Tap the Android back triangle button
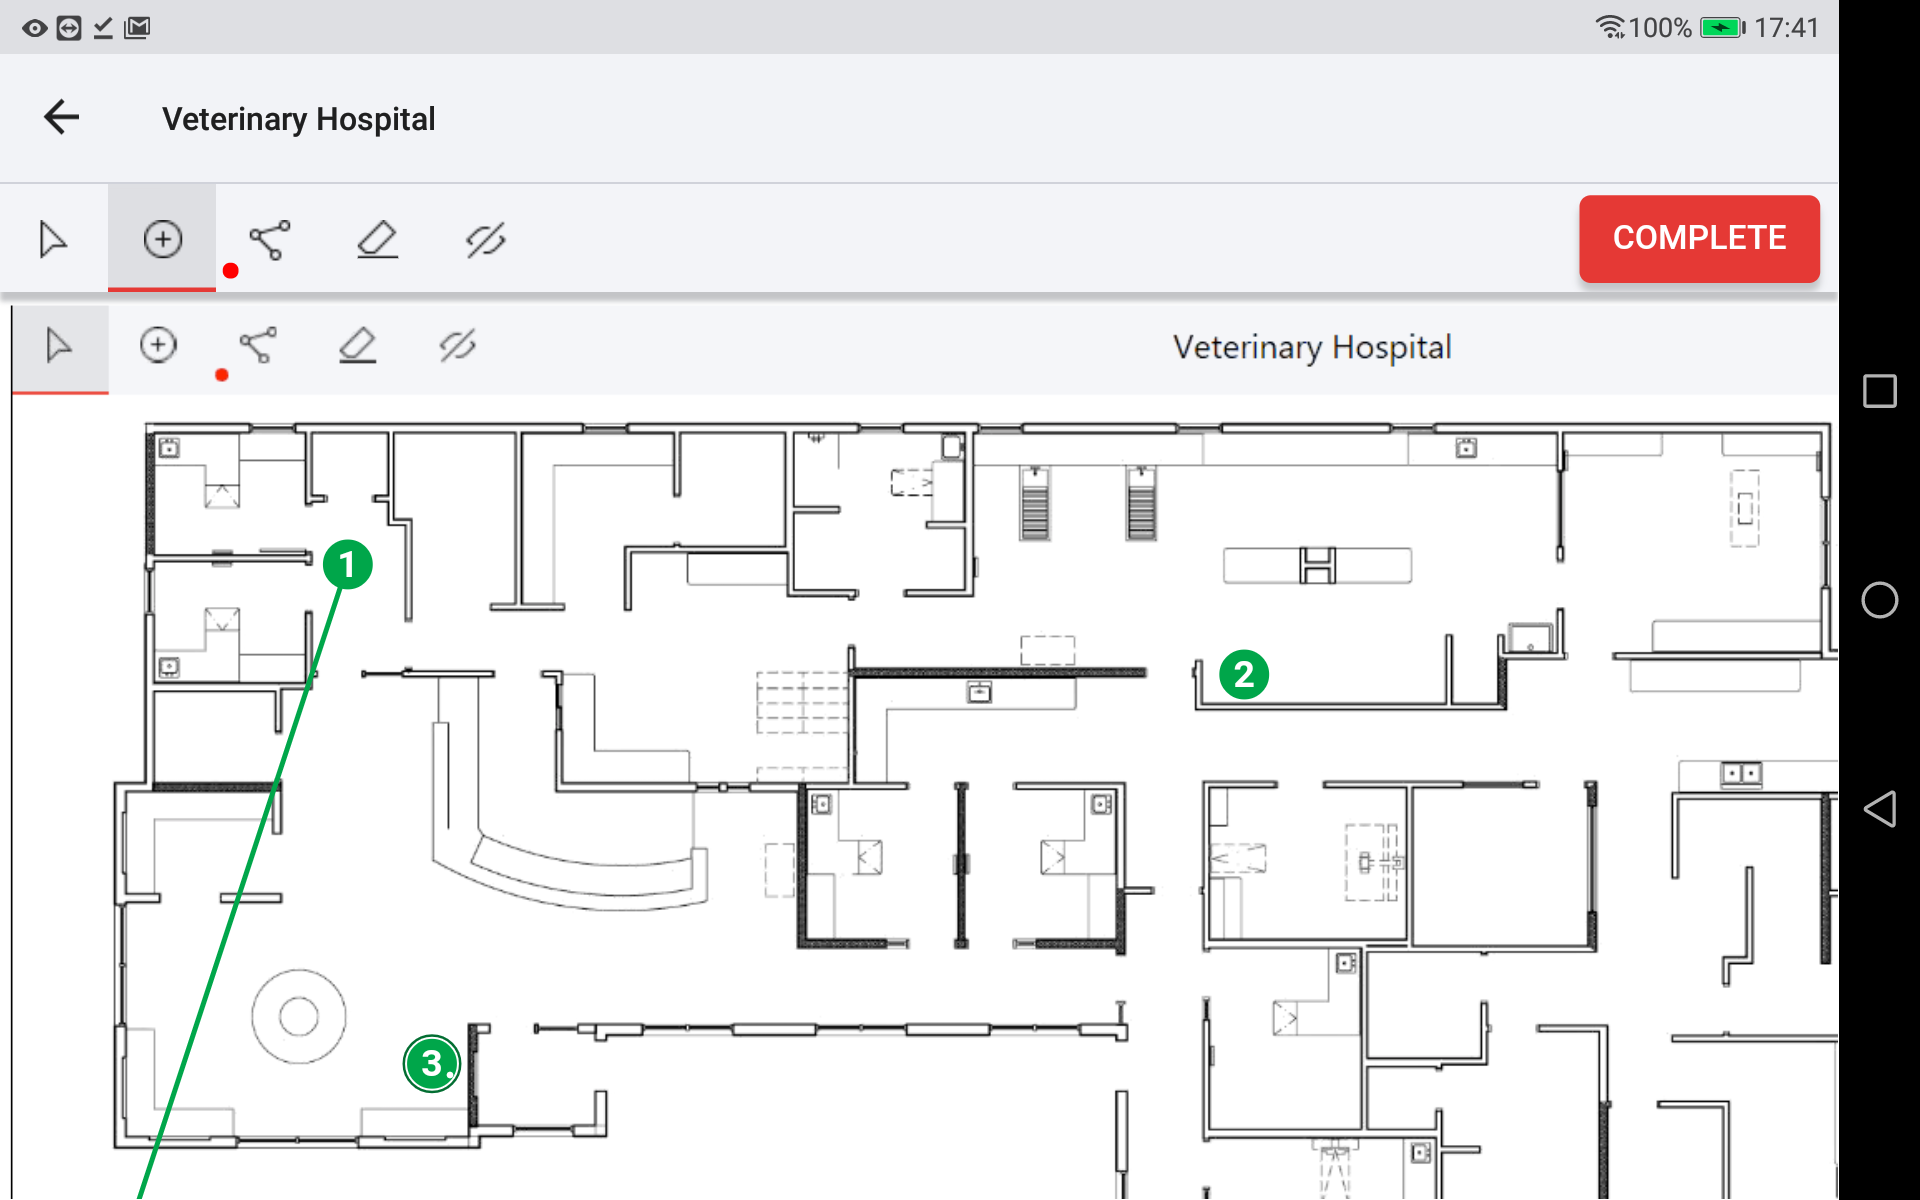The height and width of the screenshot is (1200, 1920). (x=1879, y=809)
